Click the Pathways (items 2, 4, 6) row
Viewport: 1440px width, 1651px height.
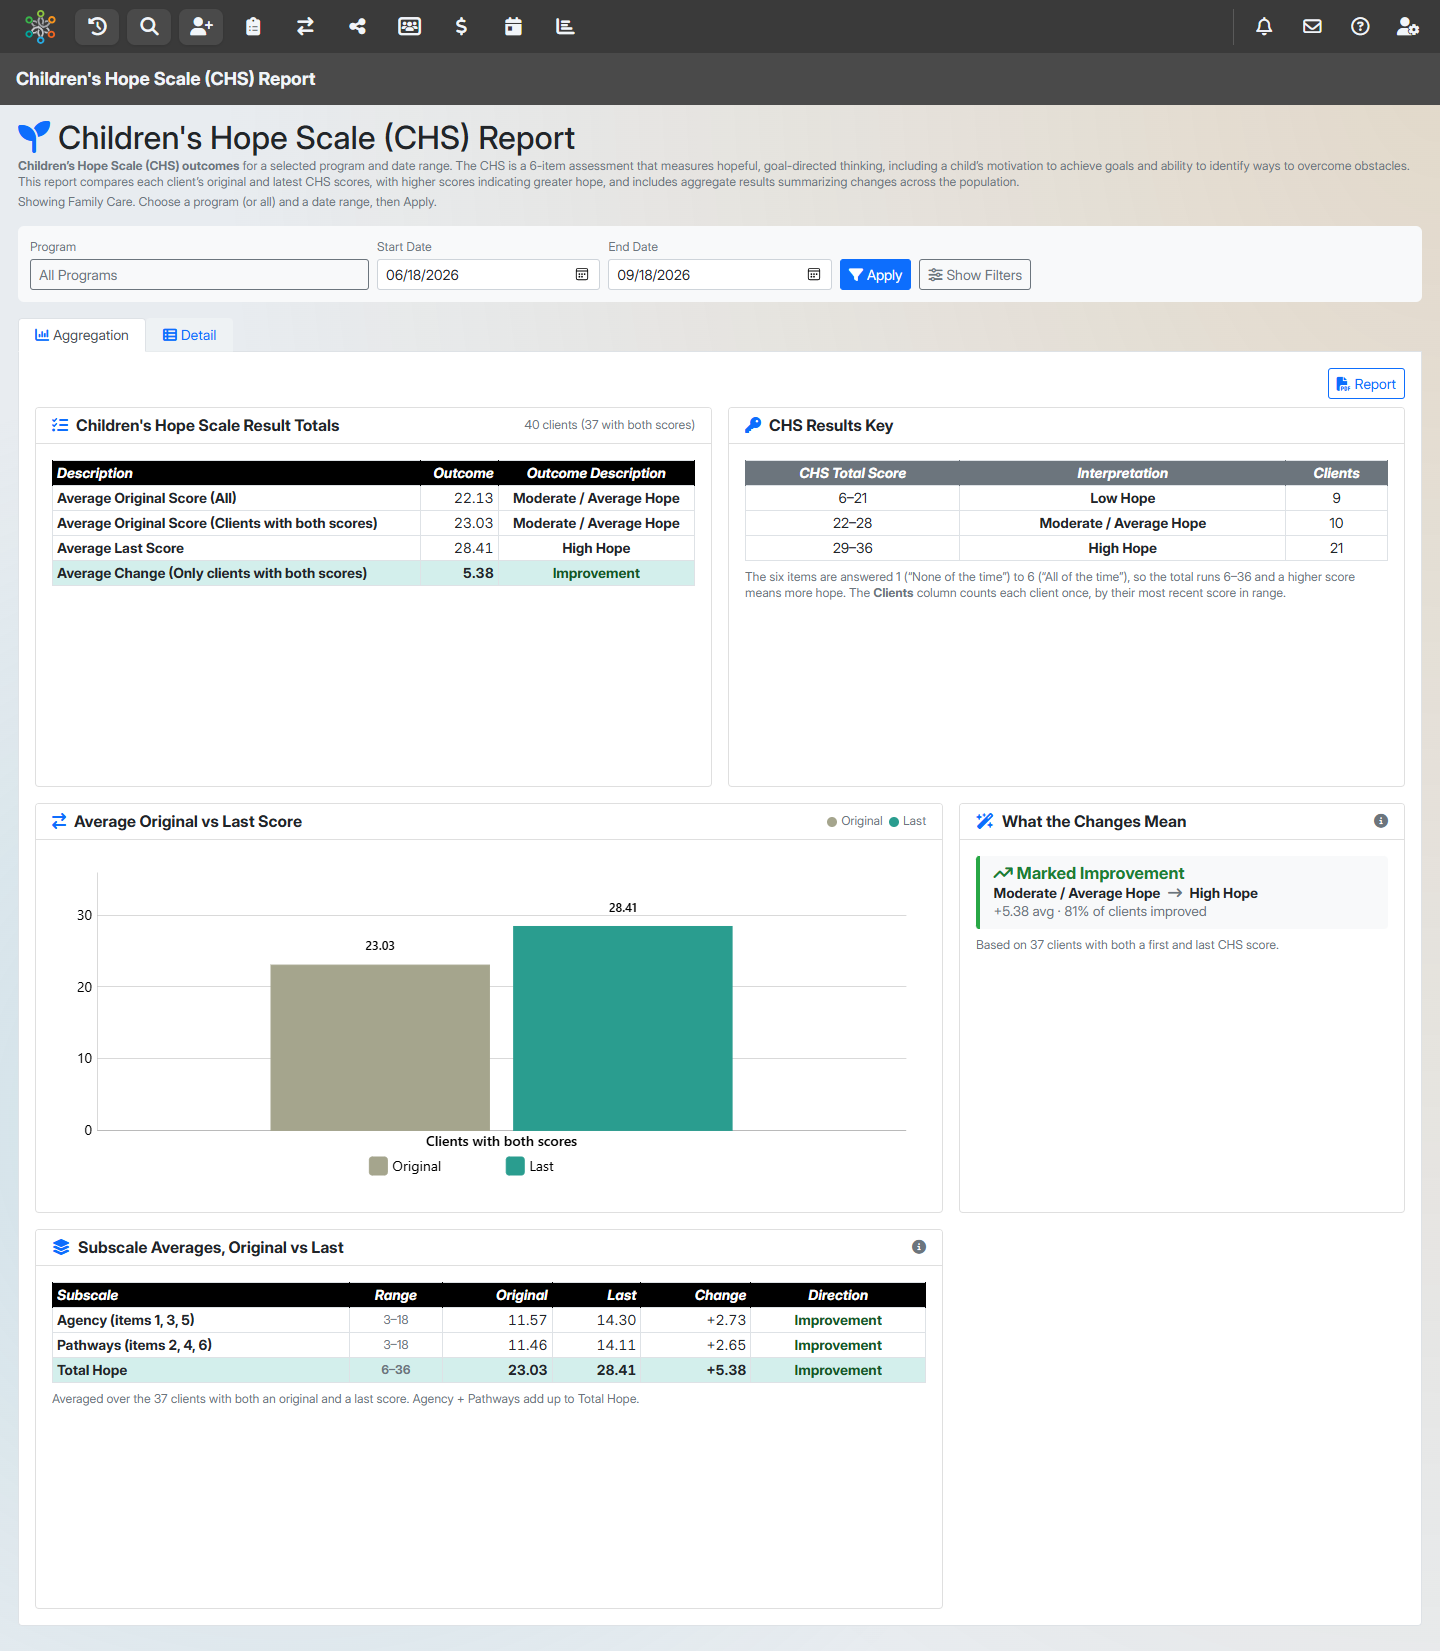[x=489, y=1345]
